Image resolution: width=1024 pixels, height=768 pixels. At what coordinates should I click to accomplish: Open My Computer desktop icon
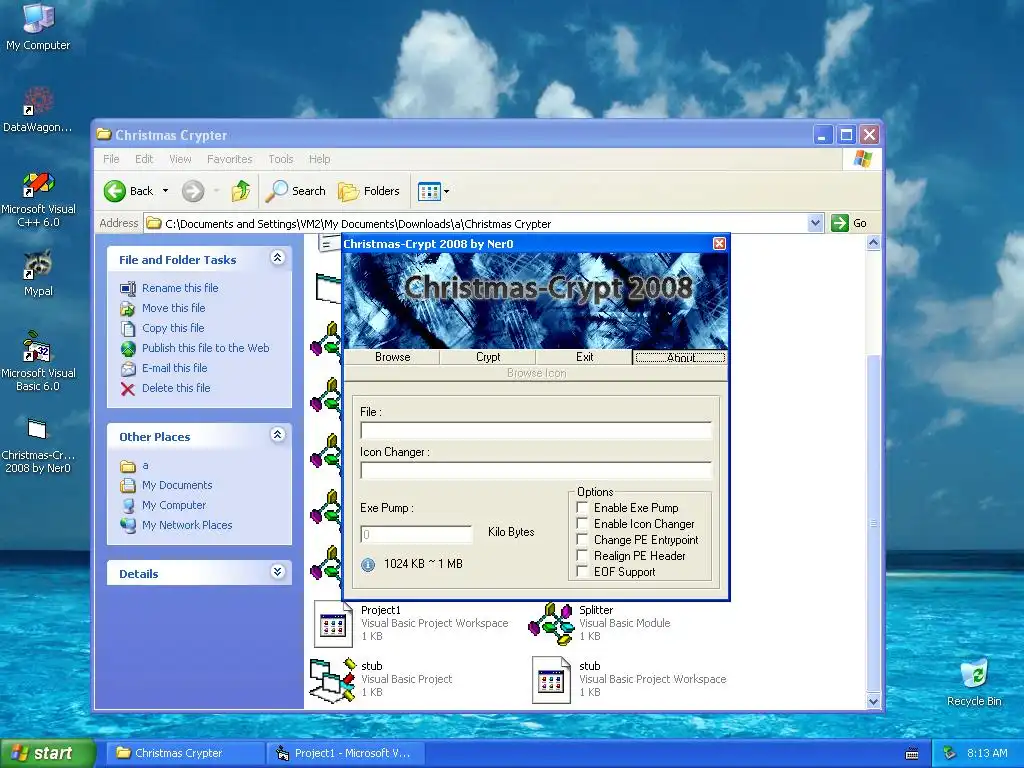click(38, 26)
